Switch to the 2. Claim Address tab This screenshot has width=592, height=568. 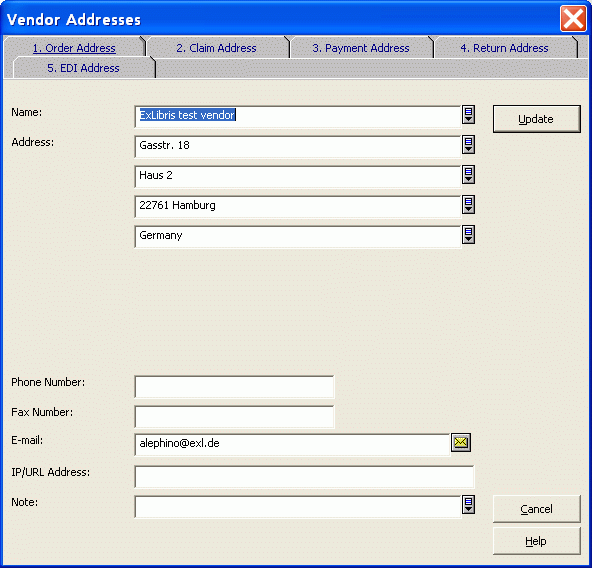pyautogui.click(x=216, y=48)
